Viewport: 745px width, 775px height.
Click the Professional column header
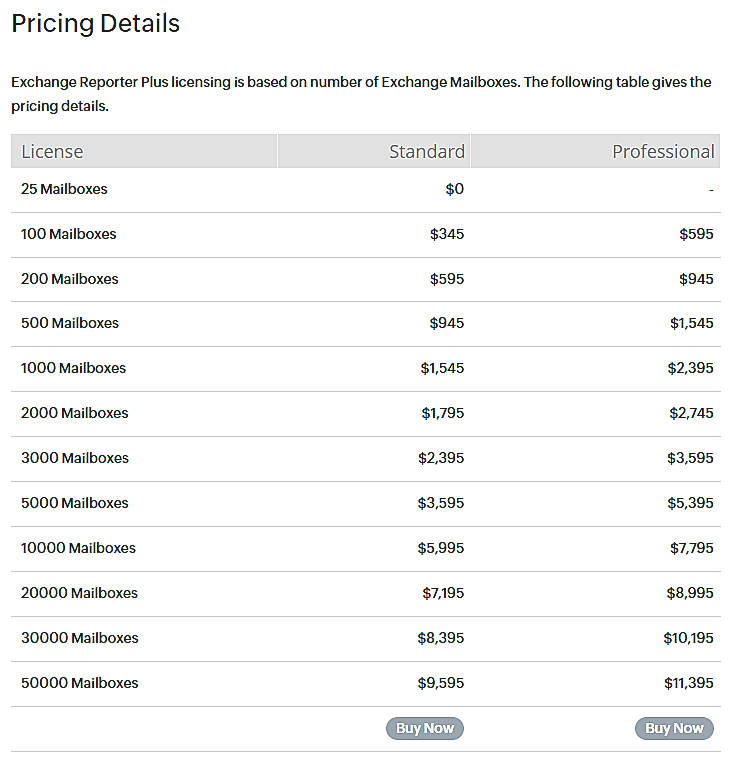(663, 152)
